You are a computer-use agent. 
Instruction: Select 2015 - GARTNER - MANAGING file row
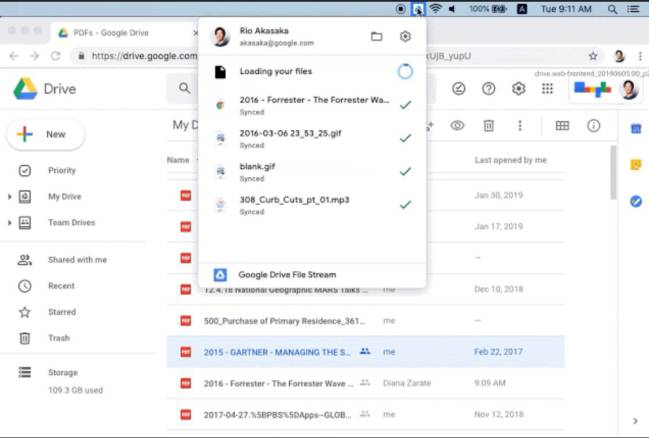tap(365, 352)
